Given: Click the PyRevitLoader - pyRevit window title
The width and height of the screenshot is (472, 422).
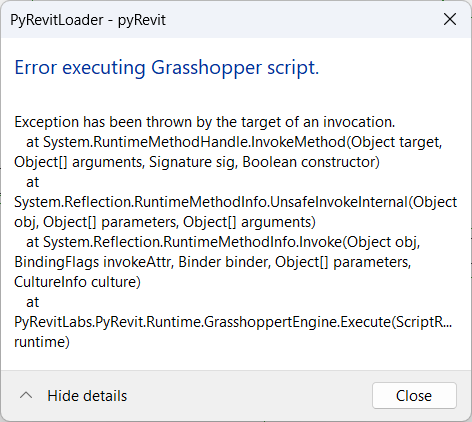Looking at the screenshot, I should click(x=88, y=20).
